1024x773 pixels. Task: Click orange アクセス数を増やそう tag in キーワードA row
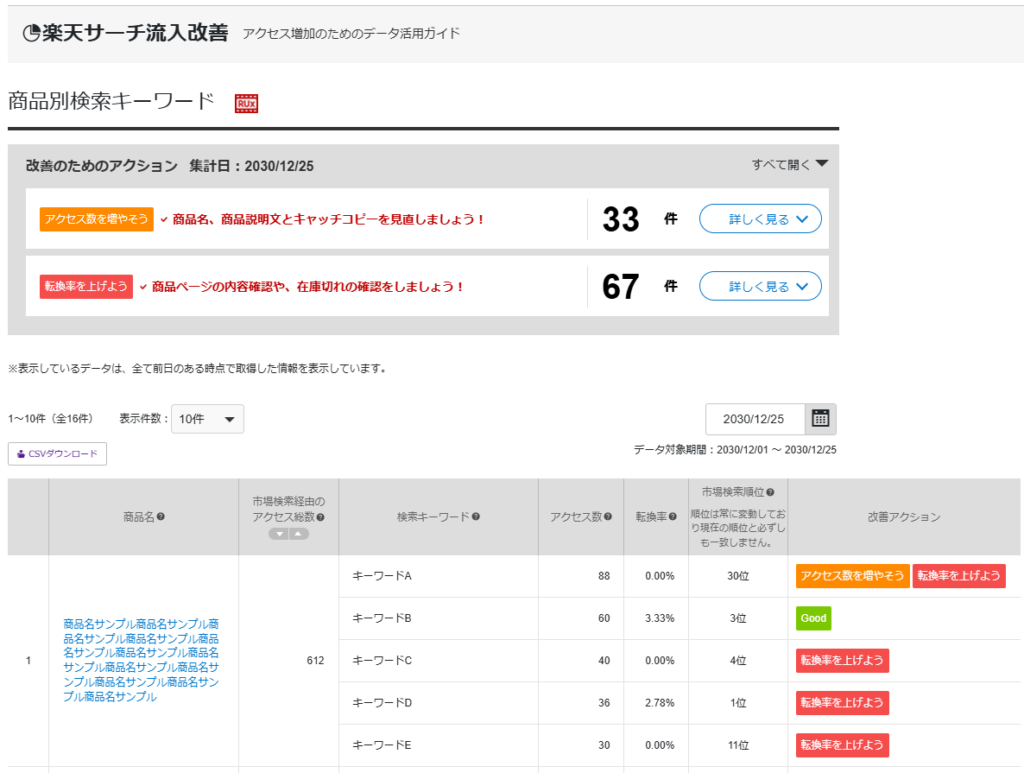coord(852,576)
